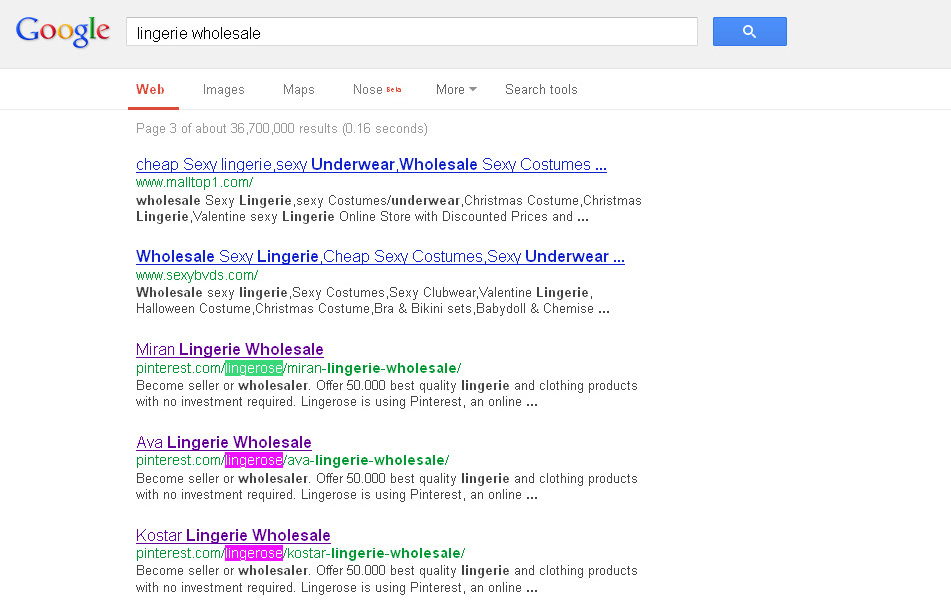951x604 pixels.
Task: Open the Ava Lingerie Wholesale result
Action: [224, 442]
